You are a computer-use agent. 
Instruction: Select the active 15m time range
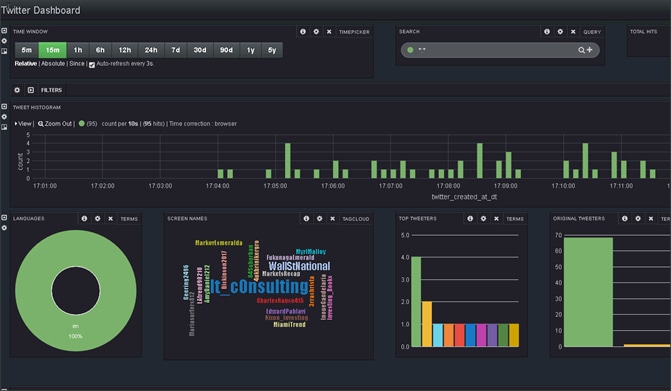53,50
